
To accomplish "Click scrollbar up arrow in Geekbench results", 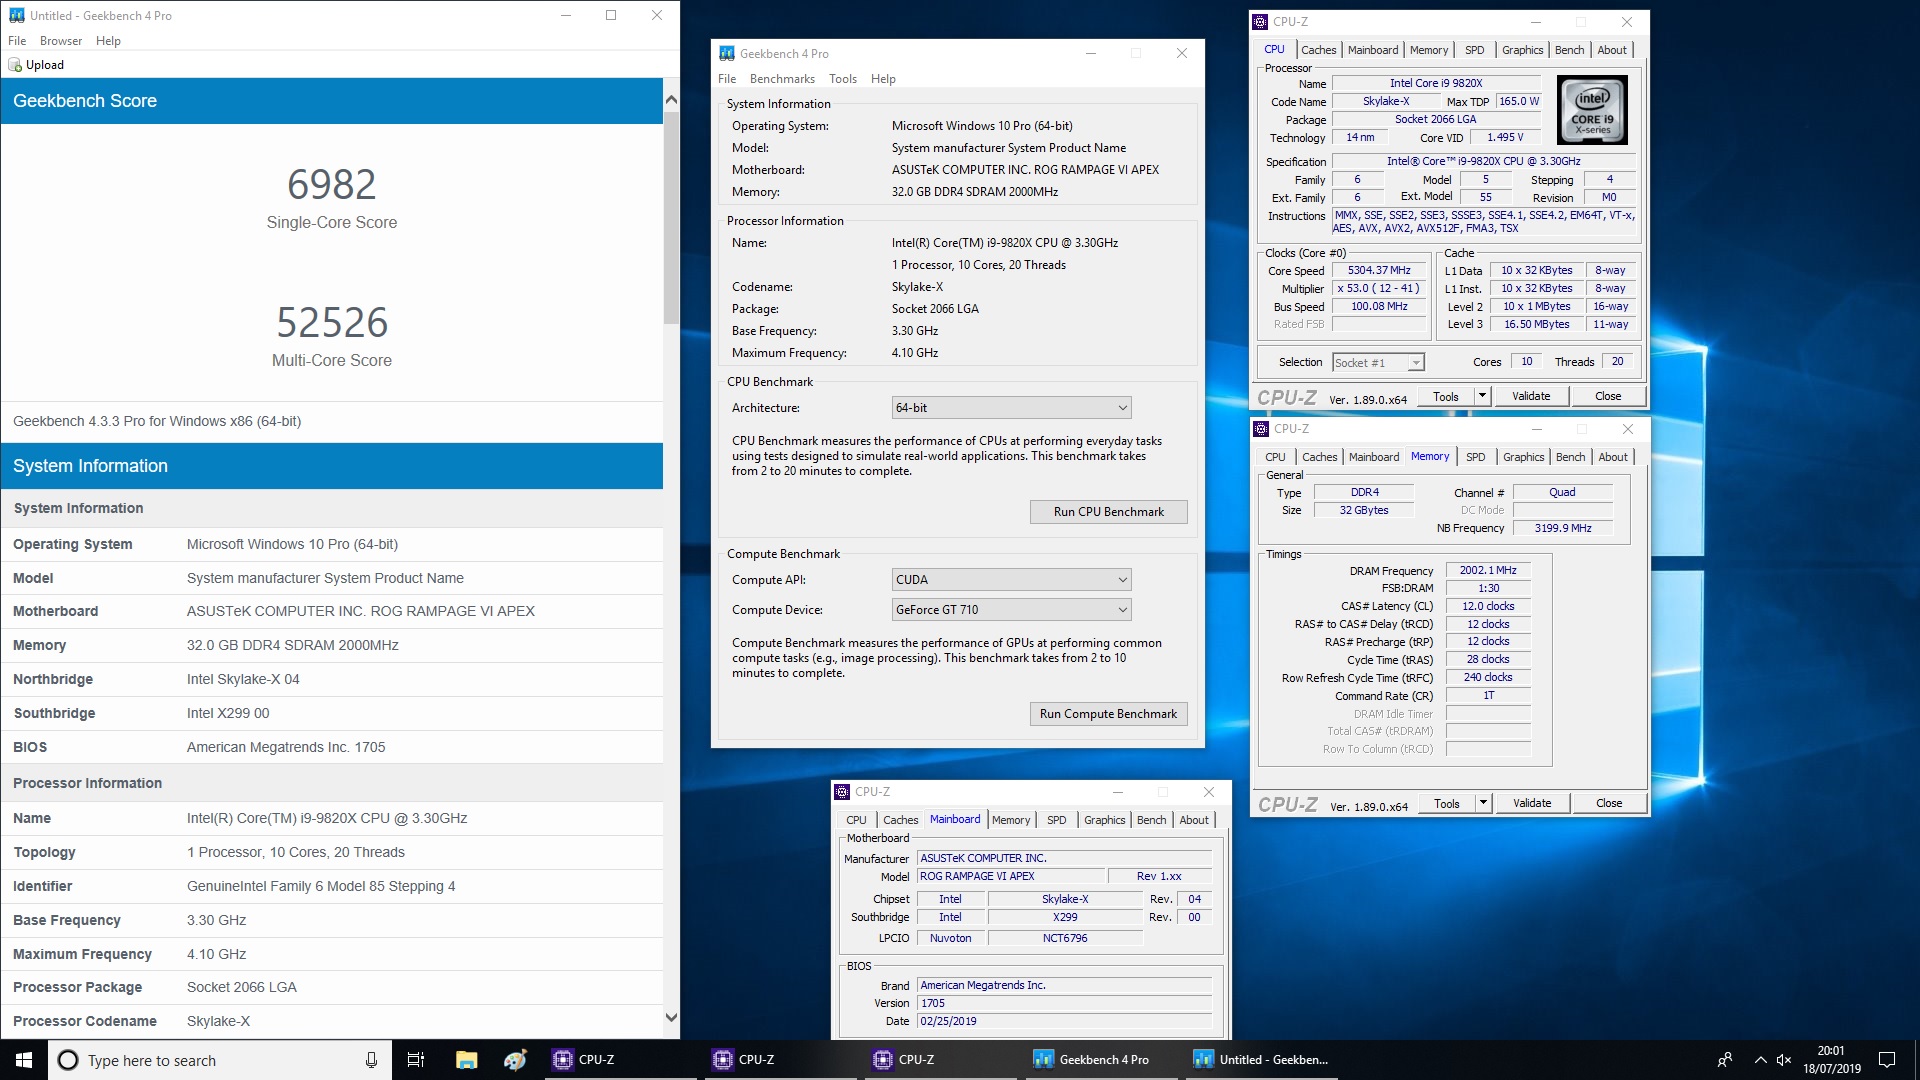I will click(671, 100).
